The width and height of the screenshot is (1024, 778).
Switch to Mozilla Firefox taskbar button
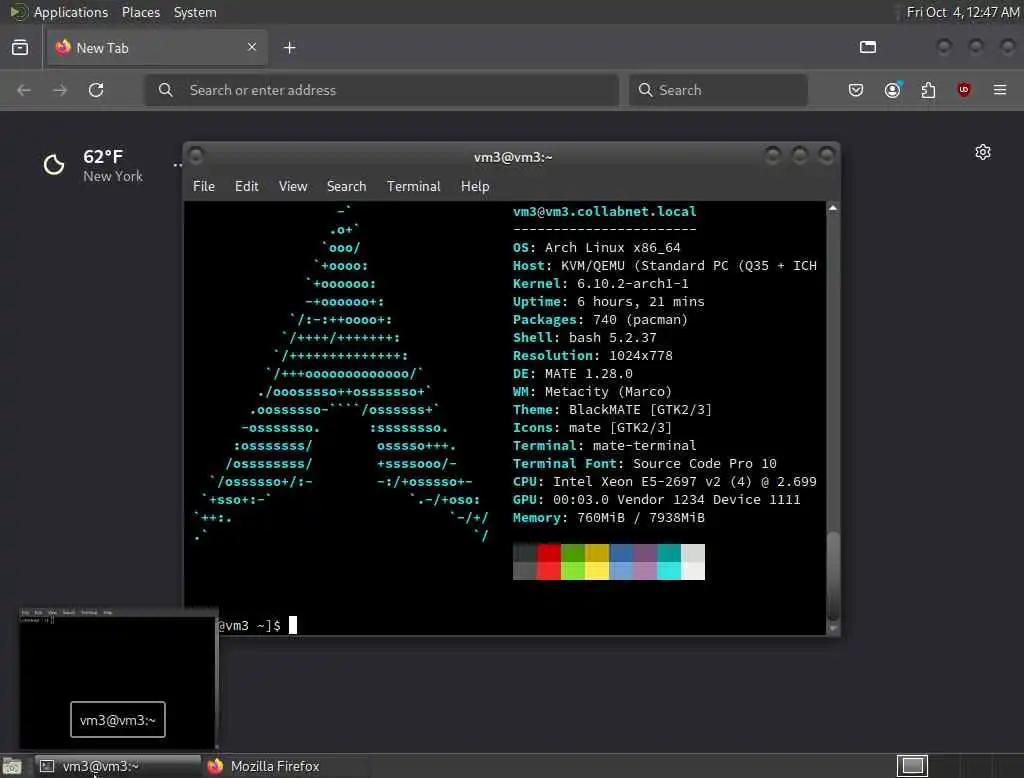click(x=284, y=766)
